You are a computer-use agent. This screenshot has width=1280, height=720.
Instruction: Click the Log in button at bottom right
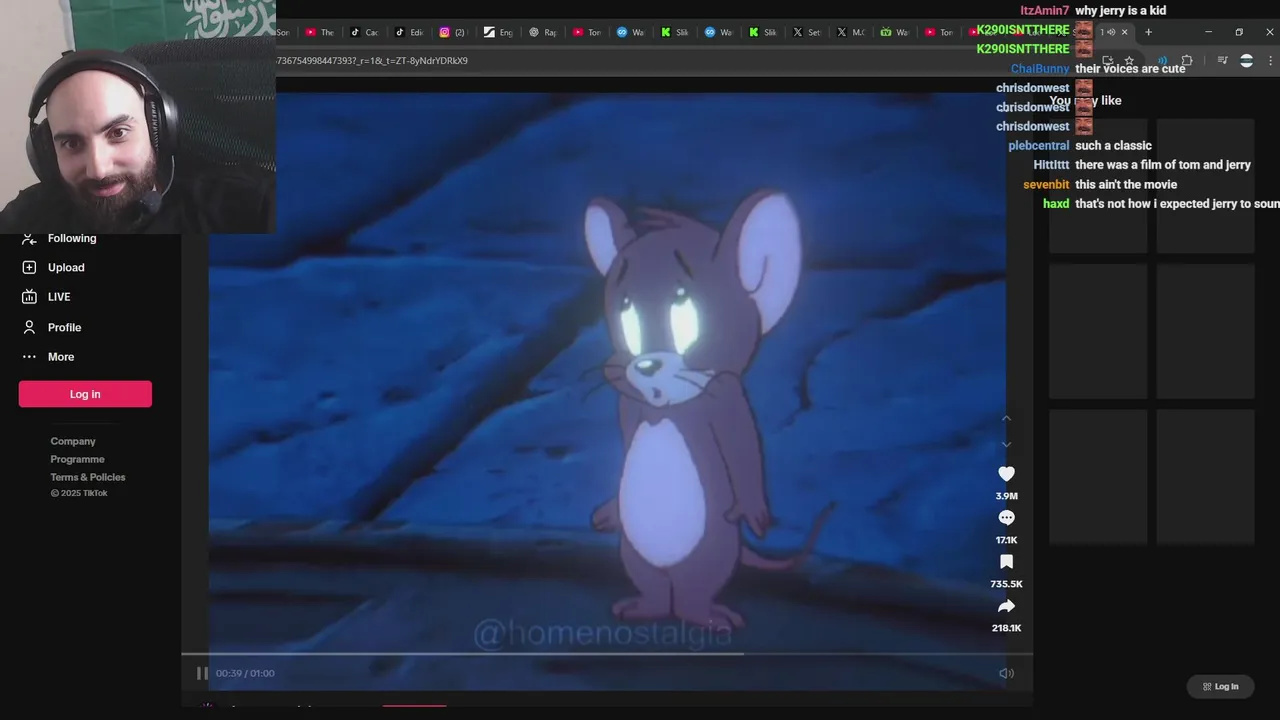click(1220, 686)
